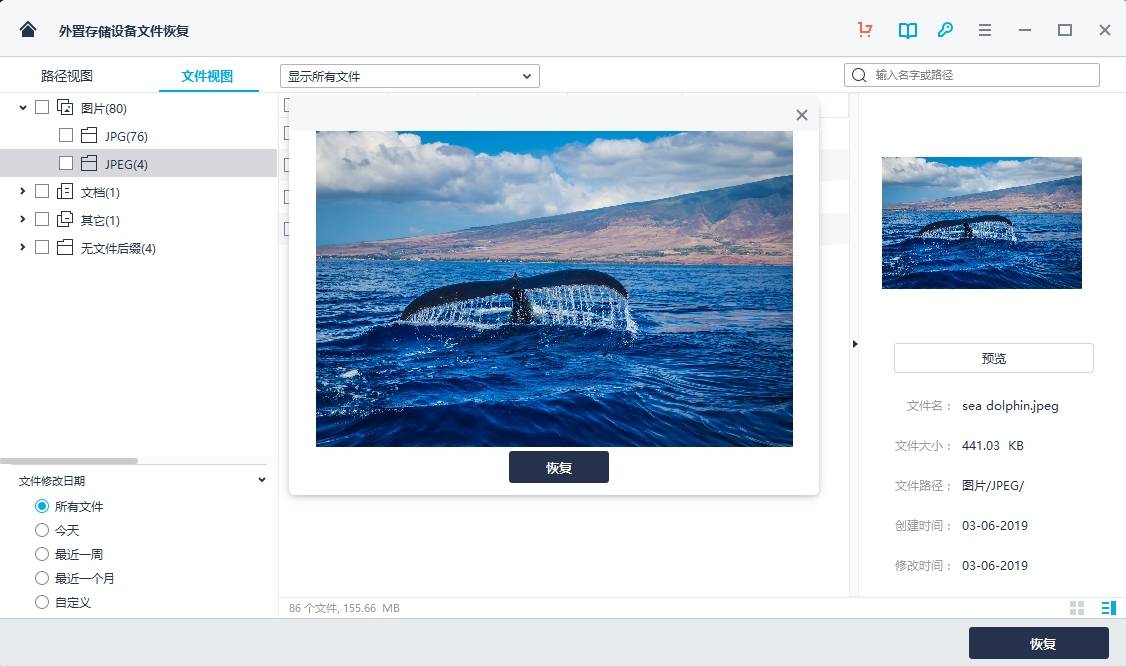Close the image preview popup

[802, 115]
